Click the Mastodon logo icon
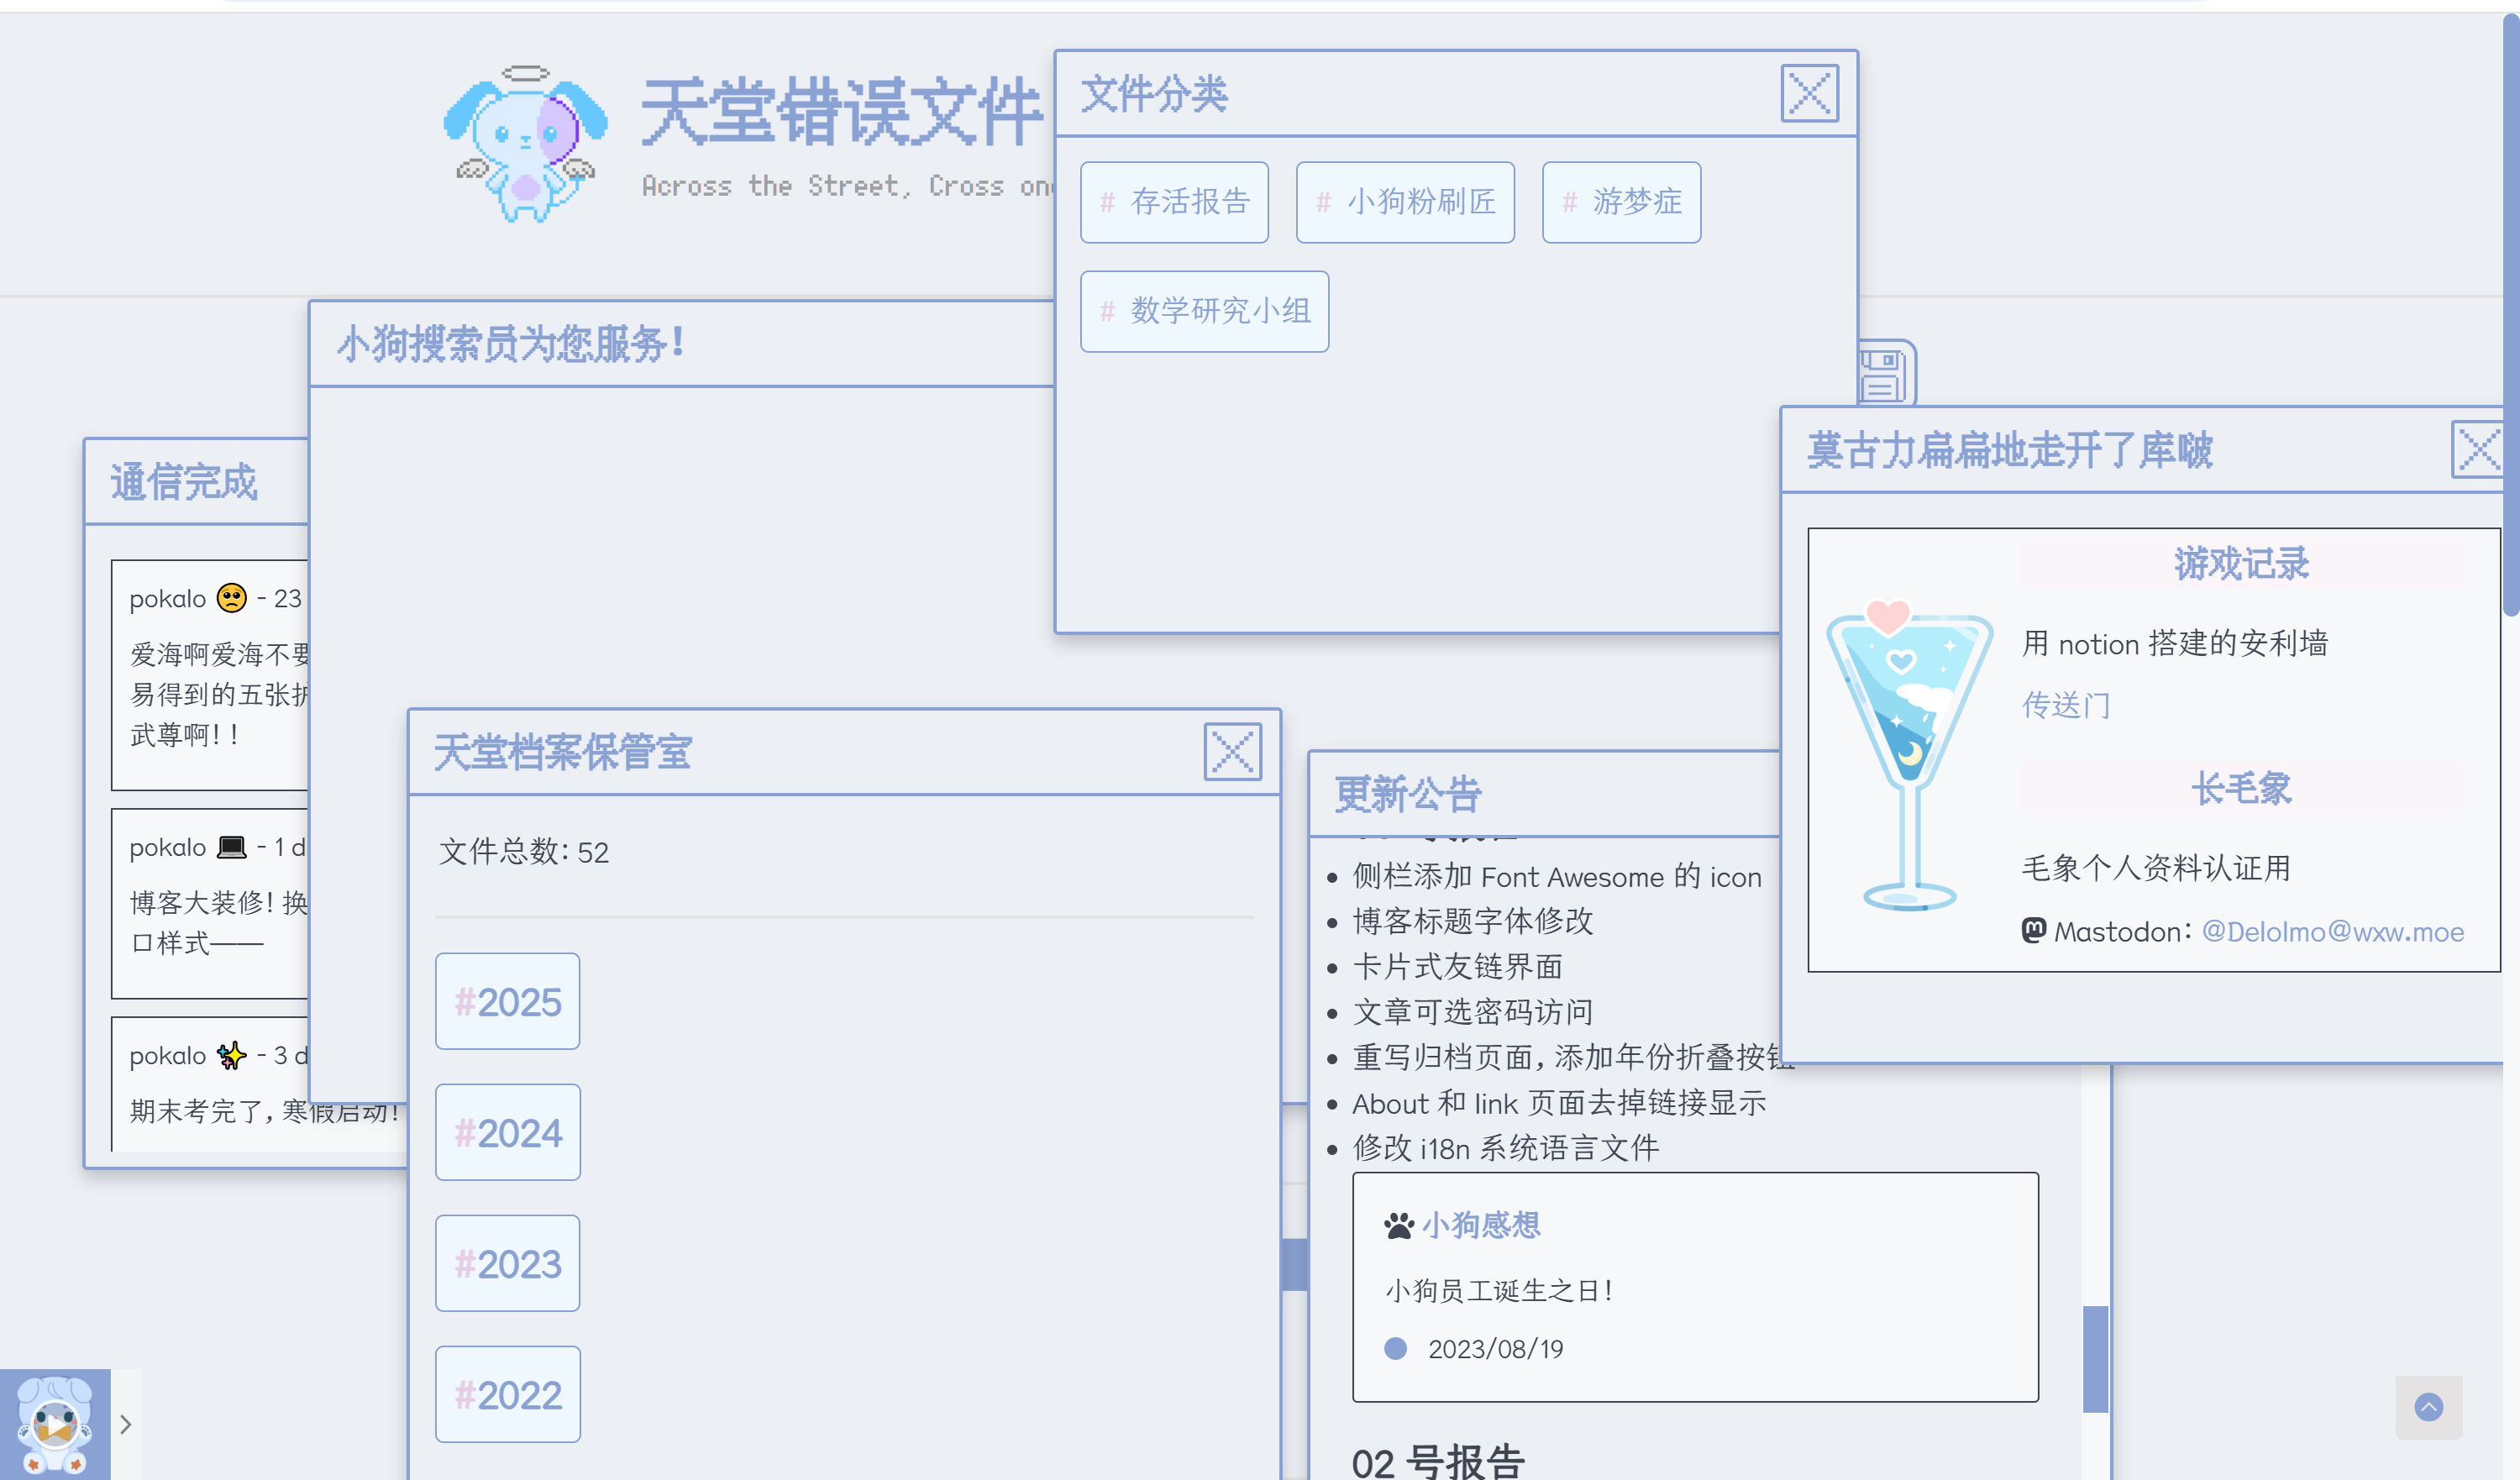 (x=2034, y=931)
